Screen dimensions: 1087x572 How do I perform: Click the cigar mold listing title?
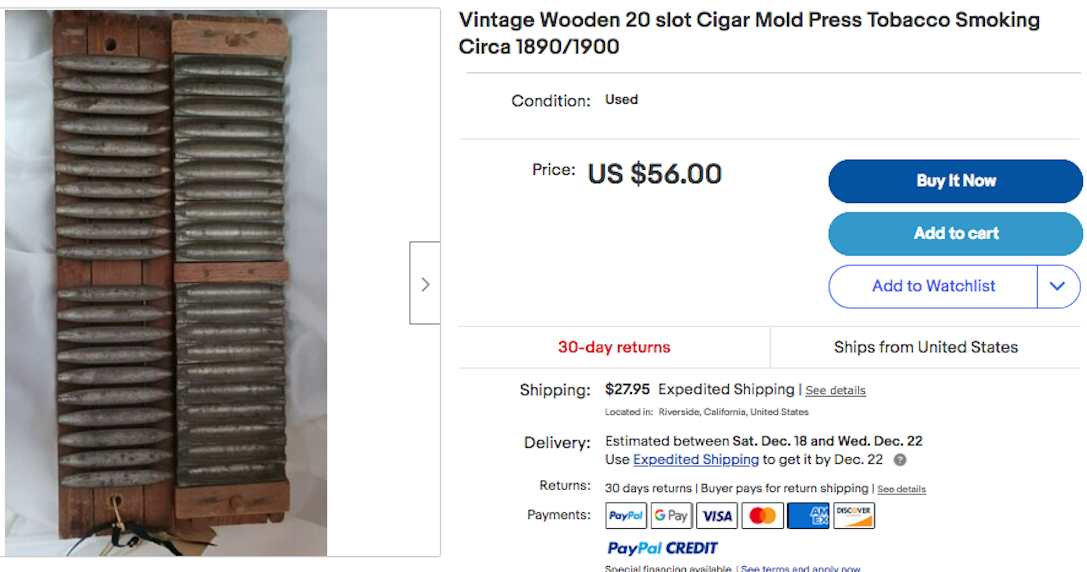pyautogui.click(x=749, y=33)
